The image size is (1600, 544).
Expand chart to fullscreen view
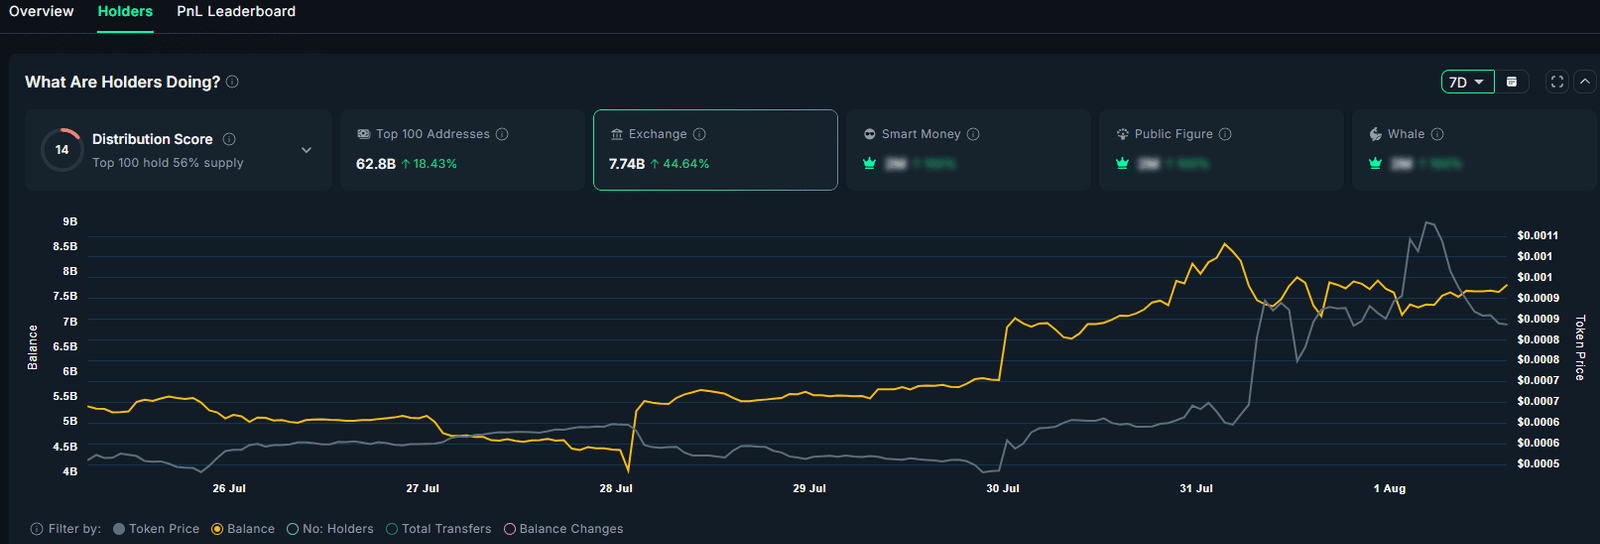click(1556, 82)
